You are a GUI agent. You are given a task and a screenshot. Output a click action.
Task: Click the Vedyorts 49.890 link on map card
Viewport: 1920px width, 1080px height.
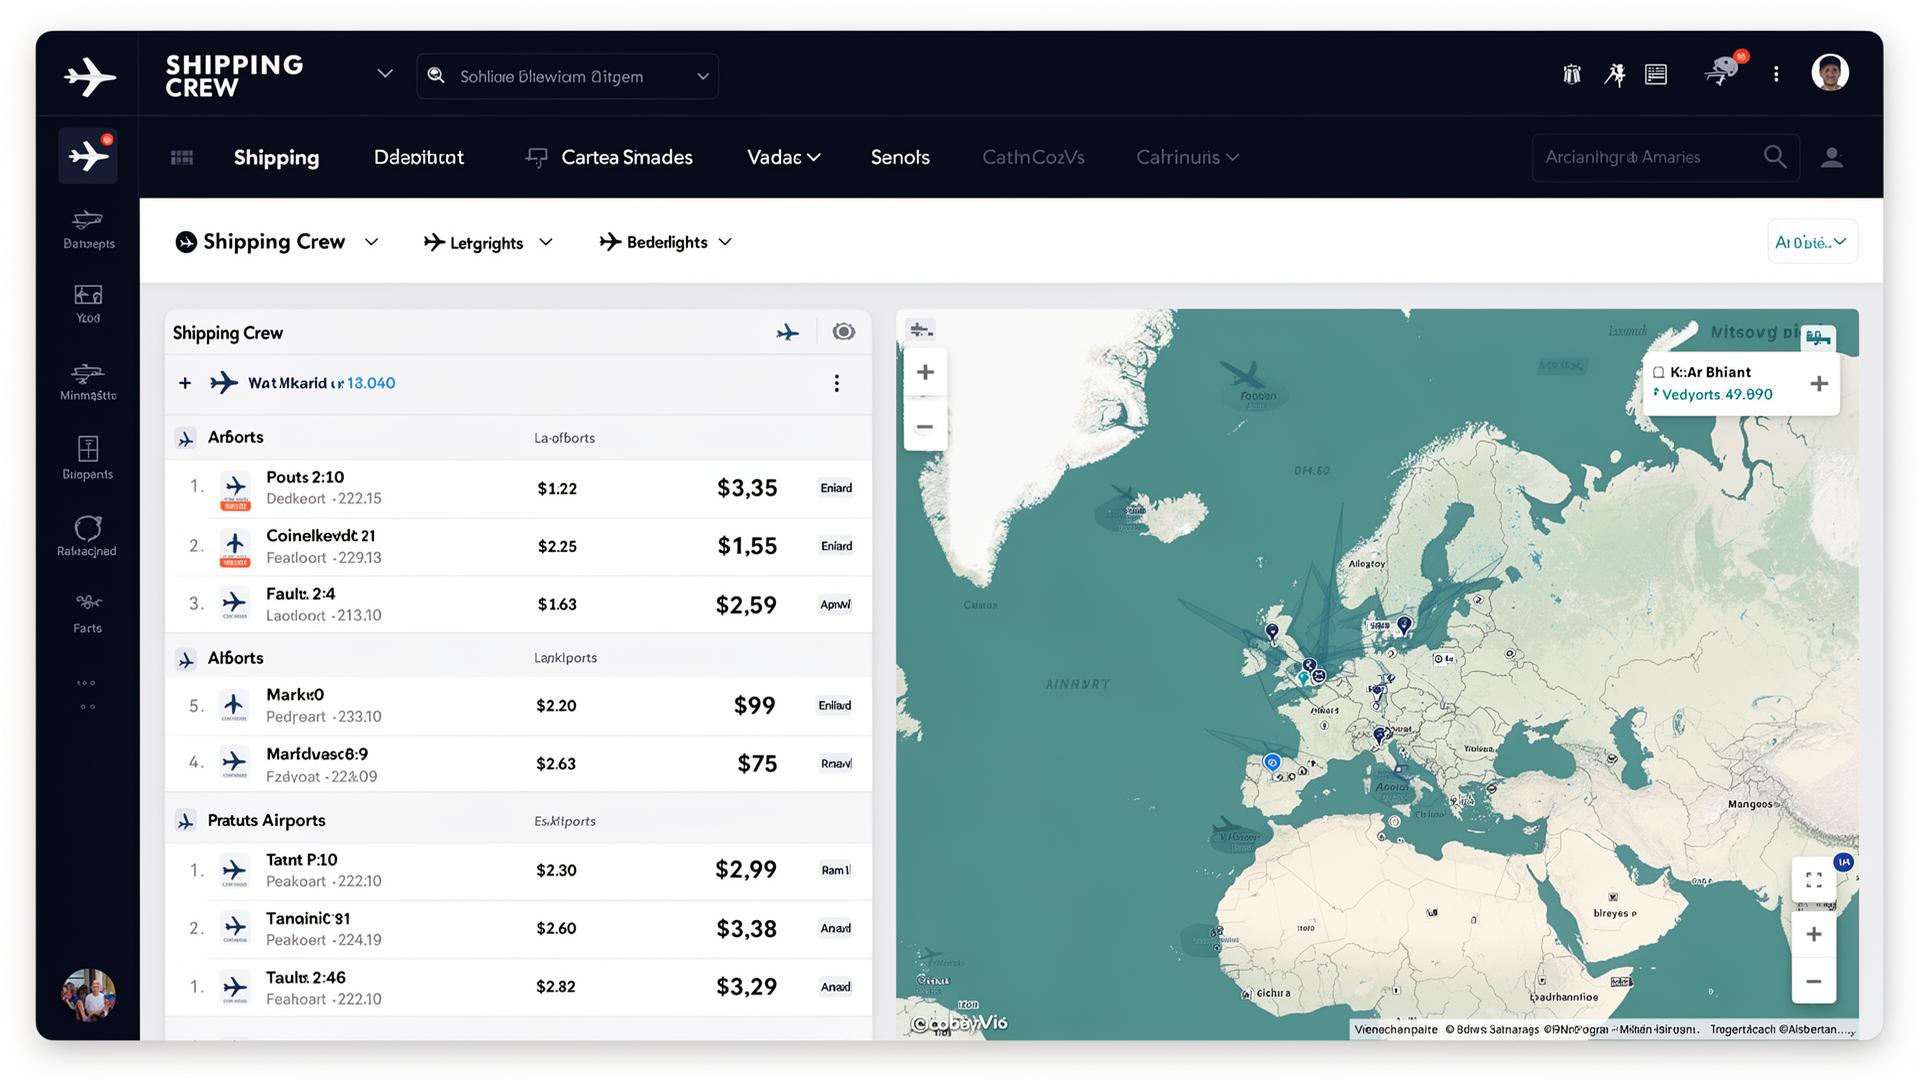[1717, 394]
